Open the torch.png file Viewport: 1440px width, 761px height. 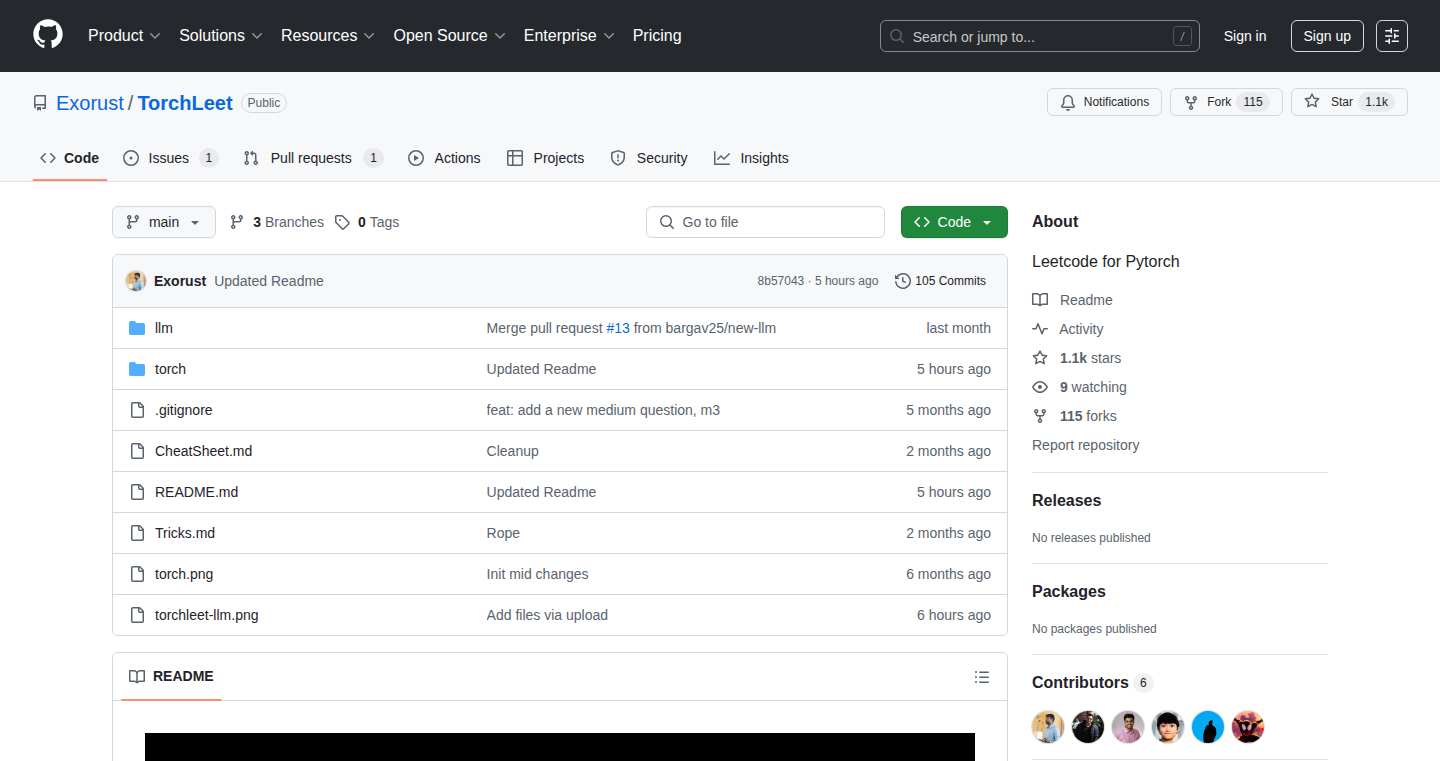pos(184,574)
